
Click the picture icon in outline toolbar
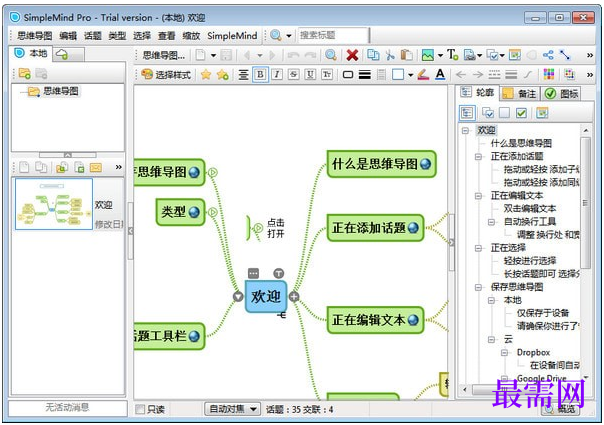coord(542,113)
